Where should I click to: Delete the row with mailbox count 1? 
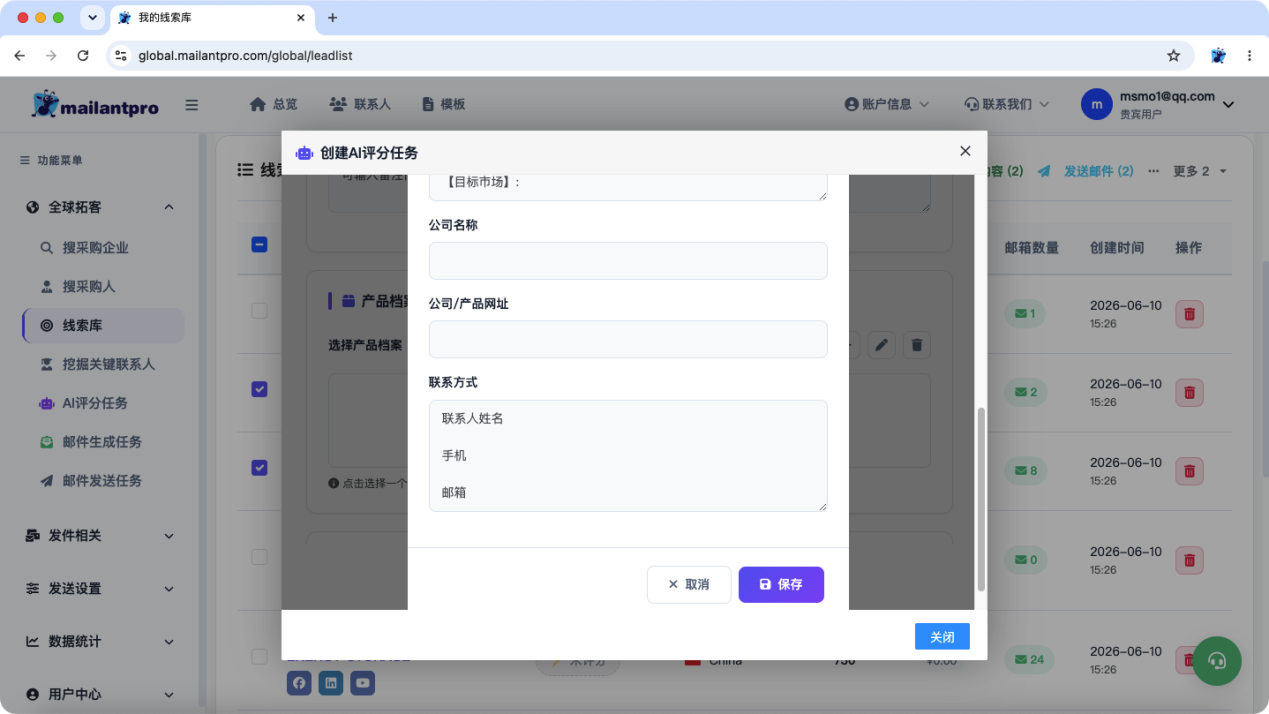point(1189,314)
